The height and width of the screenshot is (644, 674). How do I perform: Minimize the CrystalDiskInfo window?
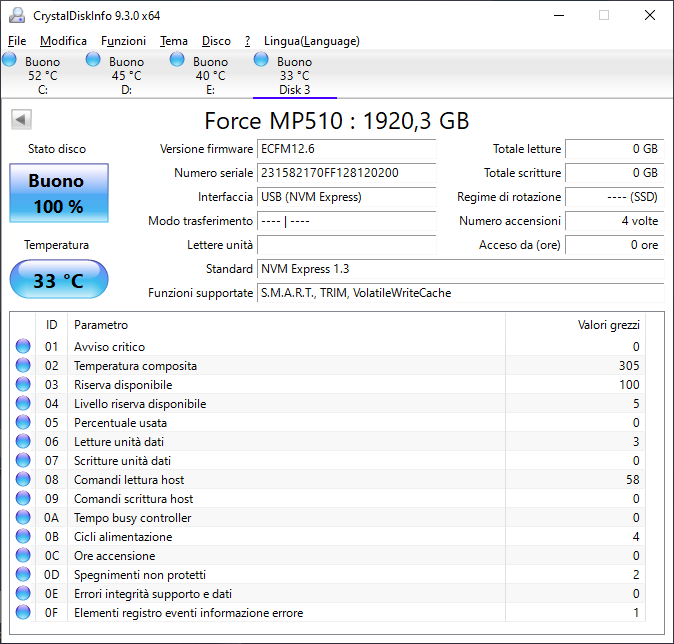click(559, 15)
